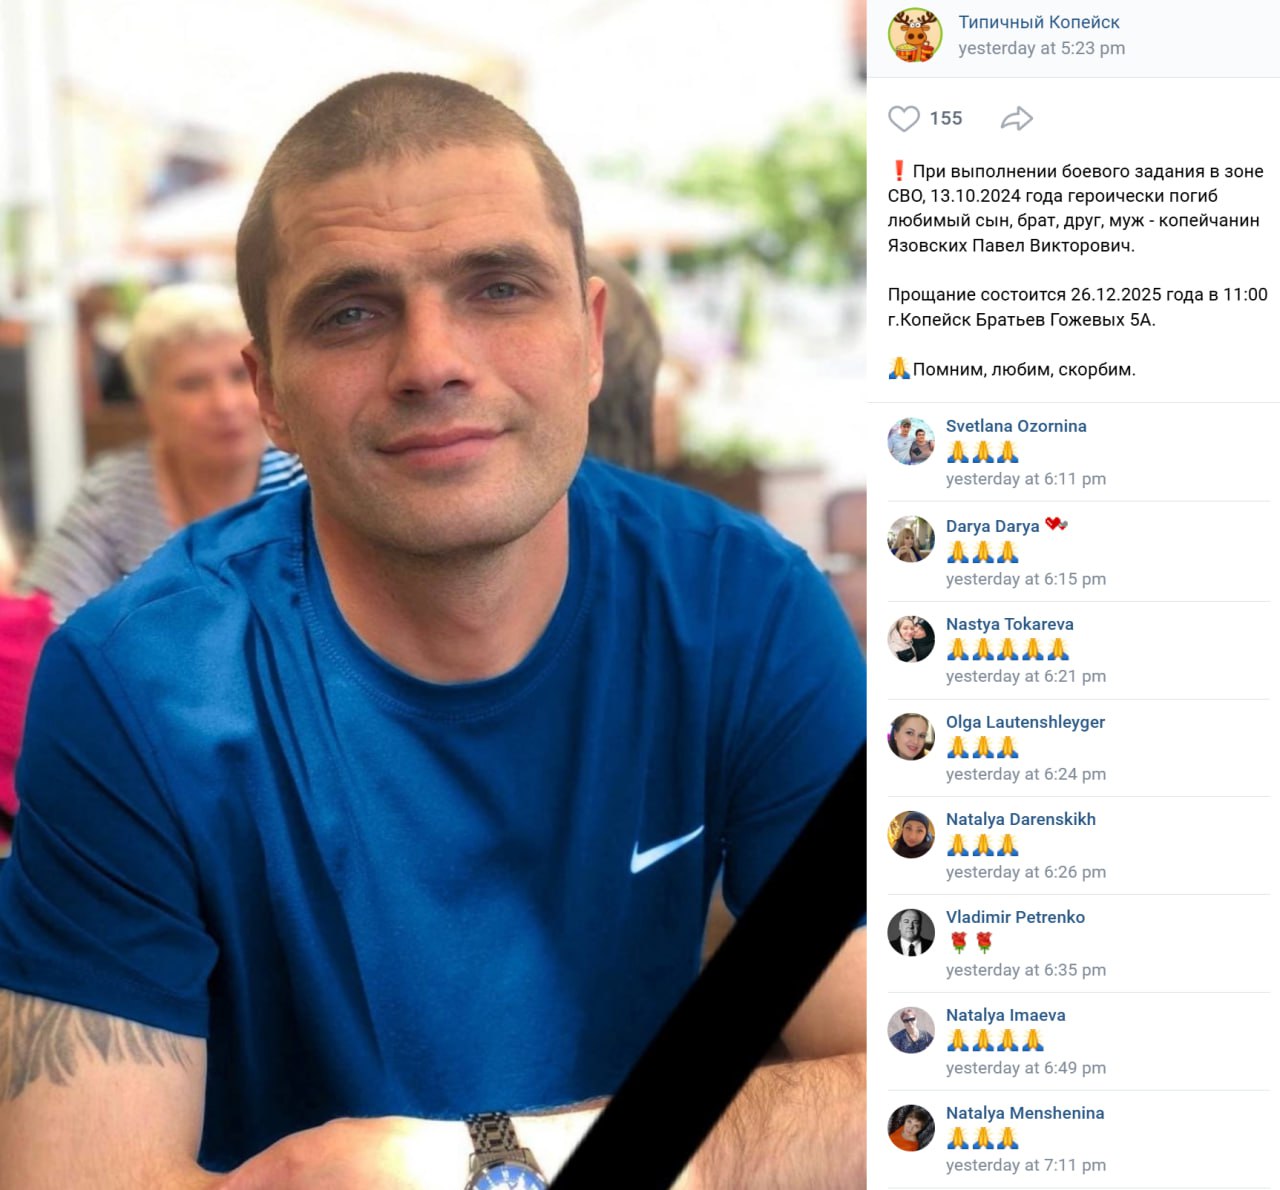Open Natalya Menshenina's avatar
The height and width of the screenshot is (1190, 1280).
tap(911, 1128)
